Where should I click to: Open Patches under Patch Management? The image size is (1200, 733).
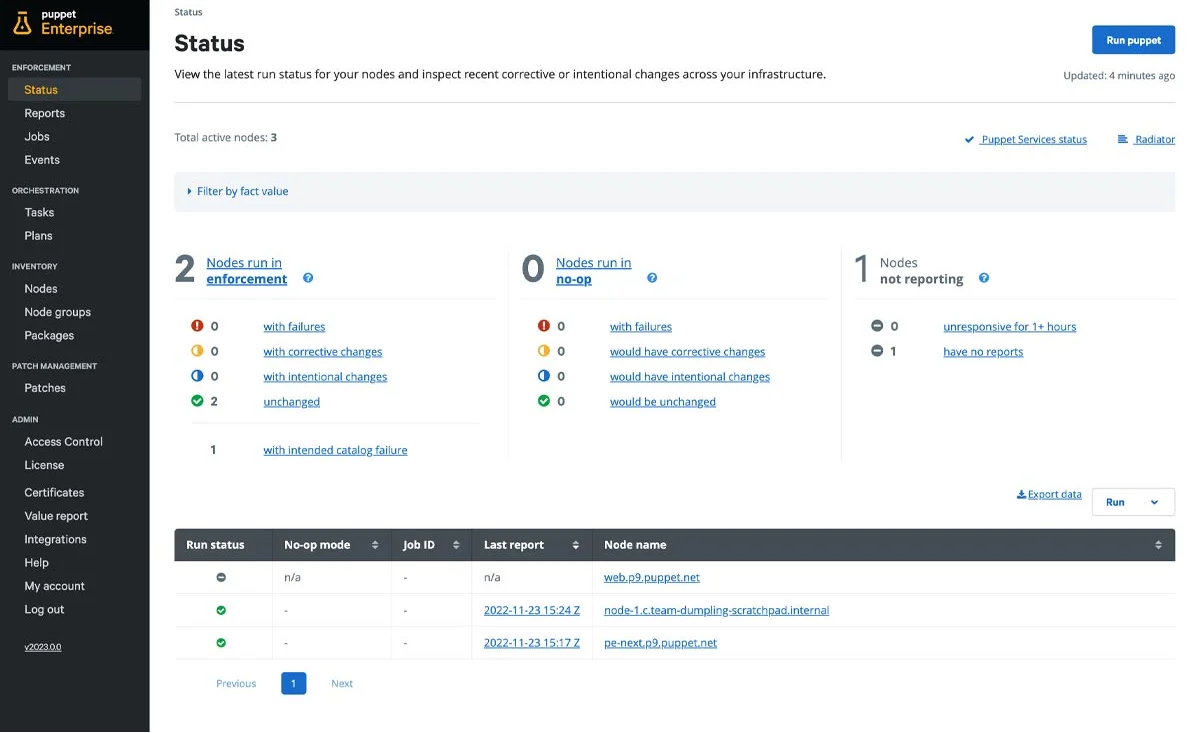(45, 388)
